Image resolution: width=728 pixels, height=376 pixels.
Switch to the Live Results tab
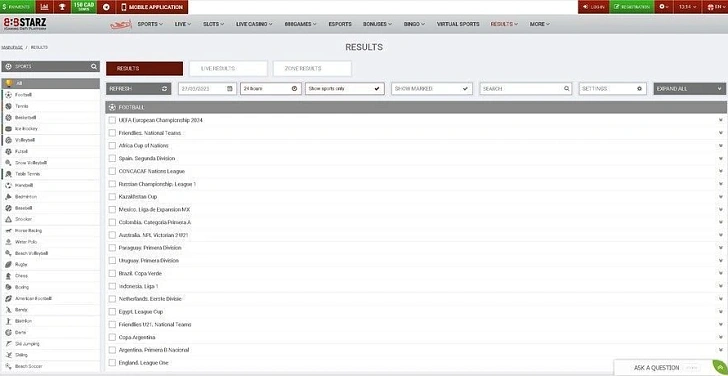tap(228, 69)
